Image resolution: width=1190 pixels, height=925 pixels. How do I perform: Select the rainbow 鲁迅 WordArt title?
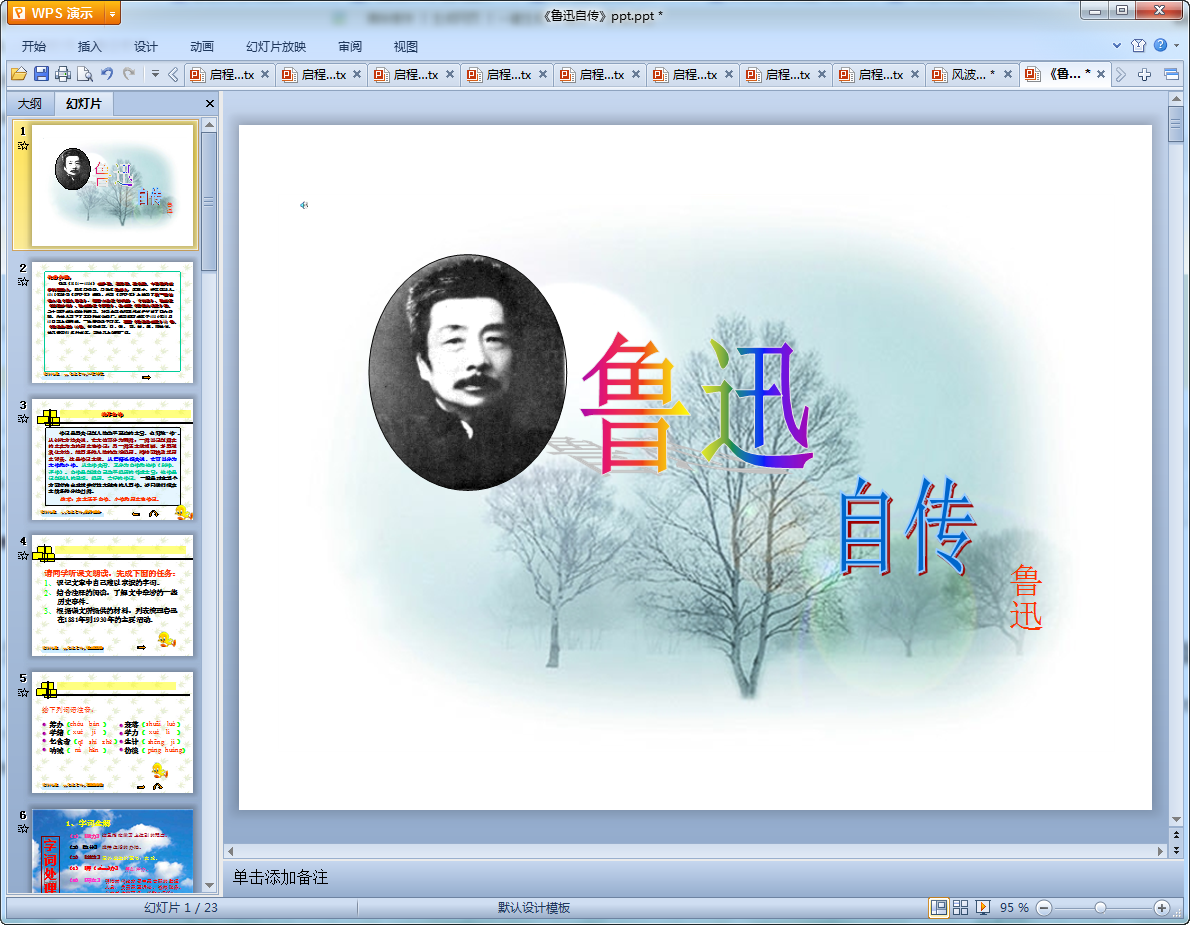click(x=697, y=402)
